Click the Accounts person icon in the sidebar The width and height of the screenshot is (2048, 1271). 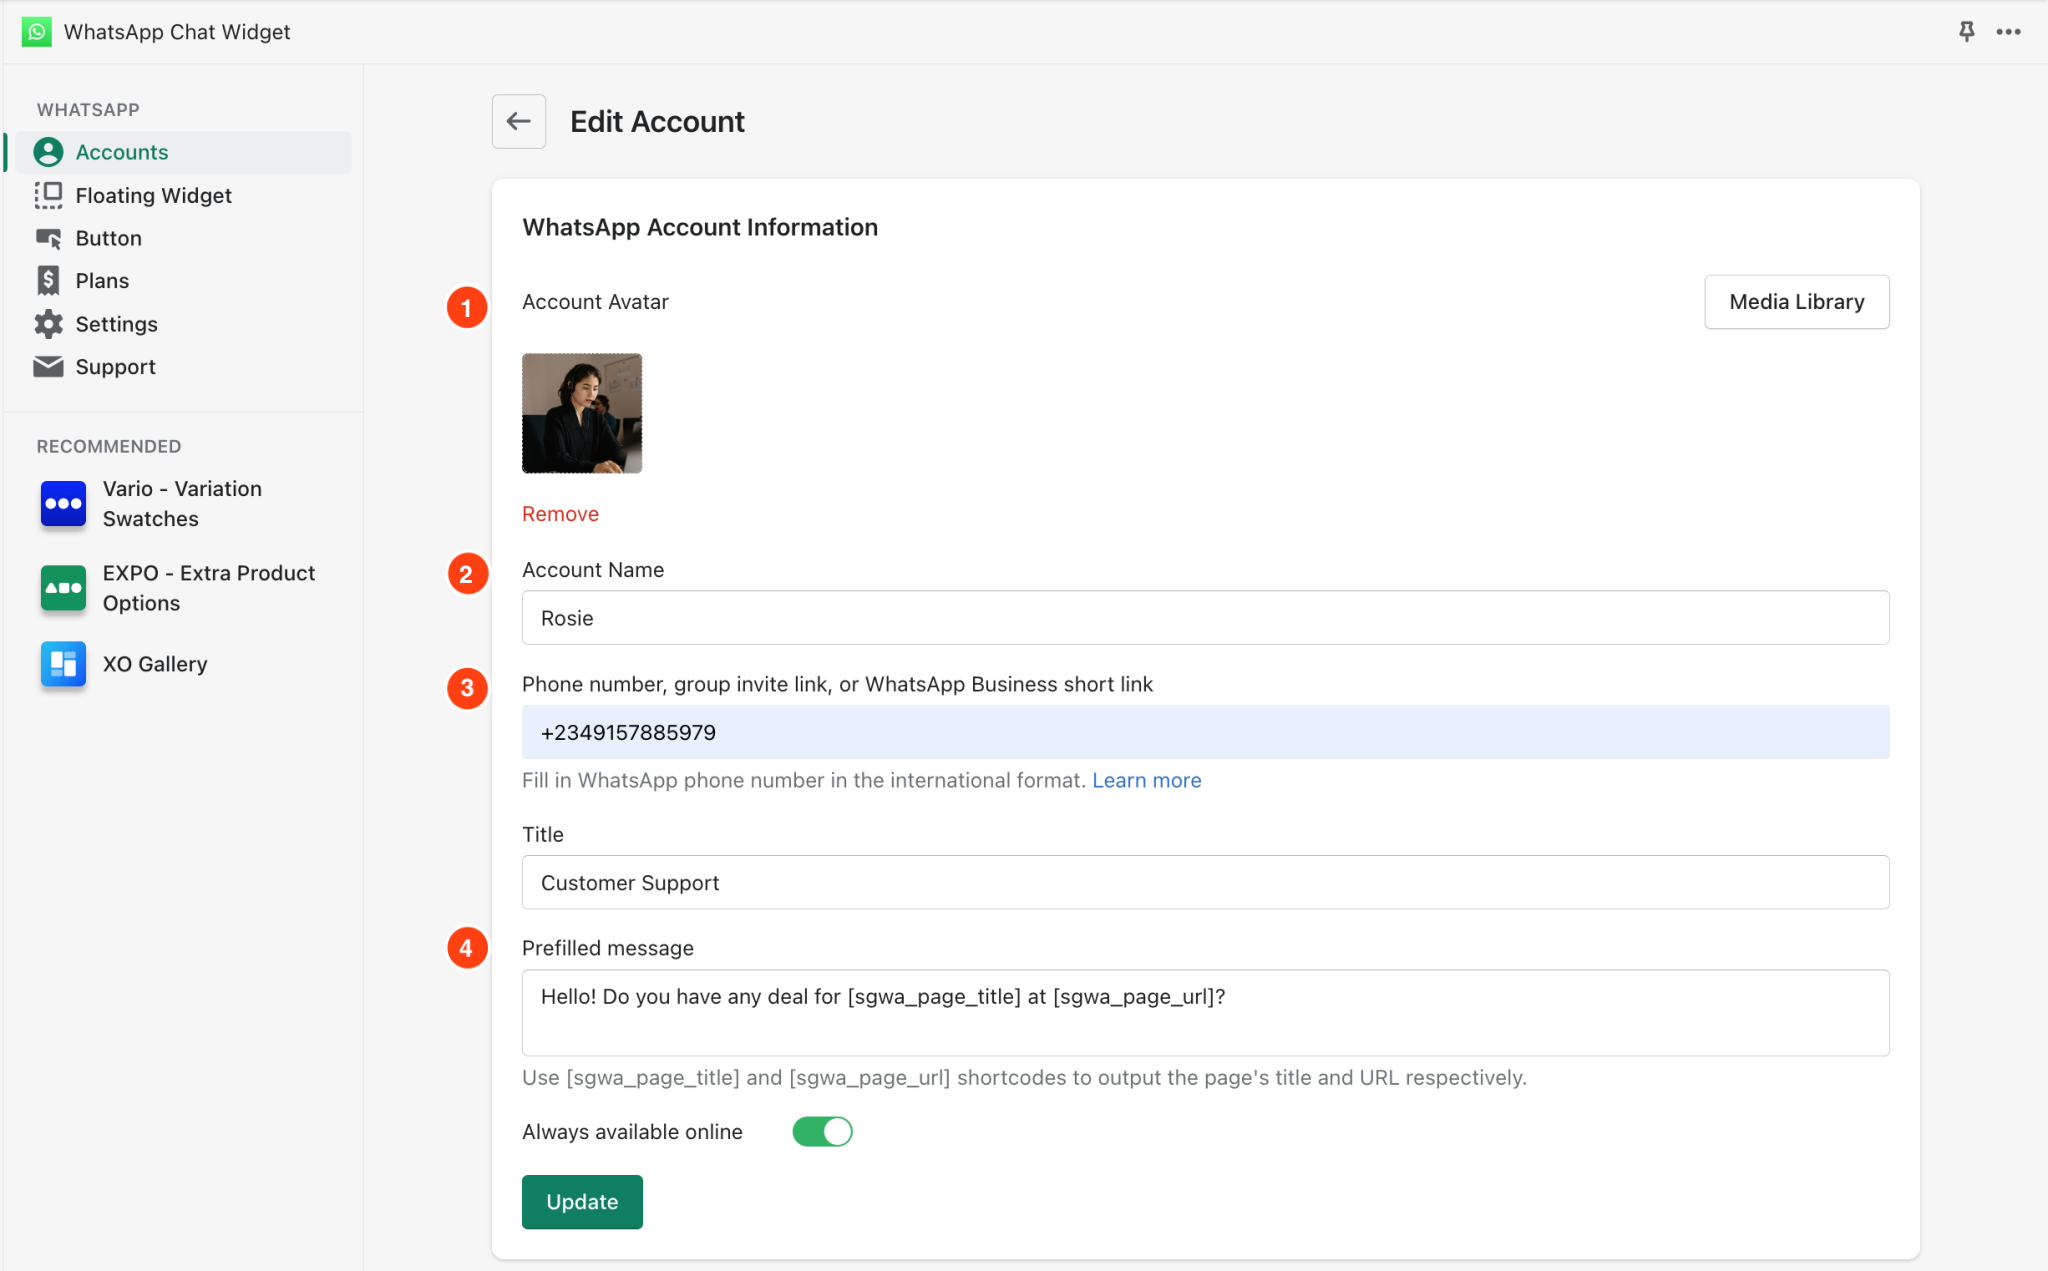48,152
